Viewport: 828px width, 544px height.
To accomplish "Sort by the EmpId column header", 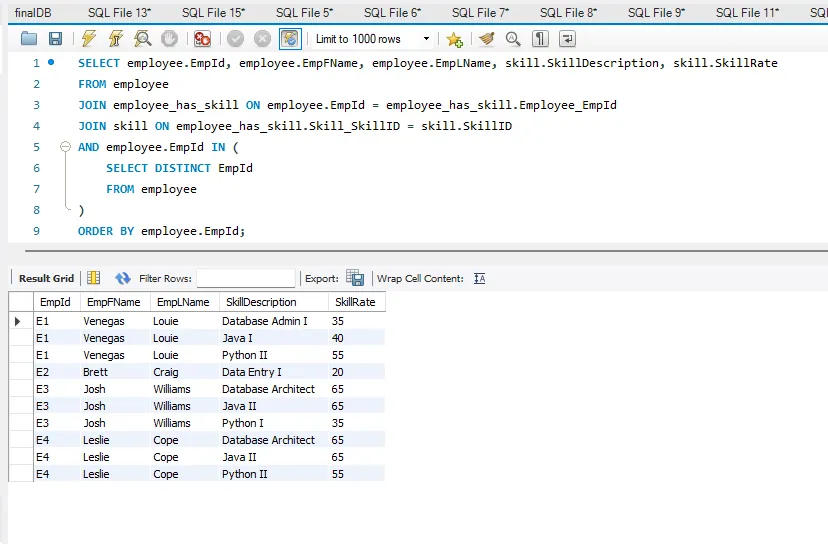I will point(57,302).
